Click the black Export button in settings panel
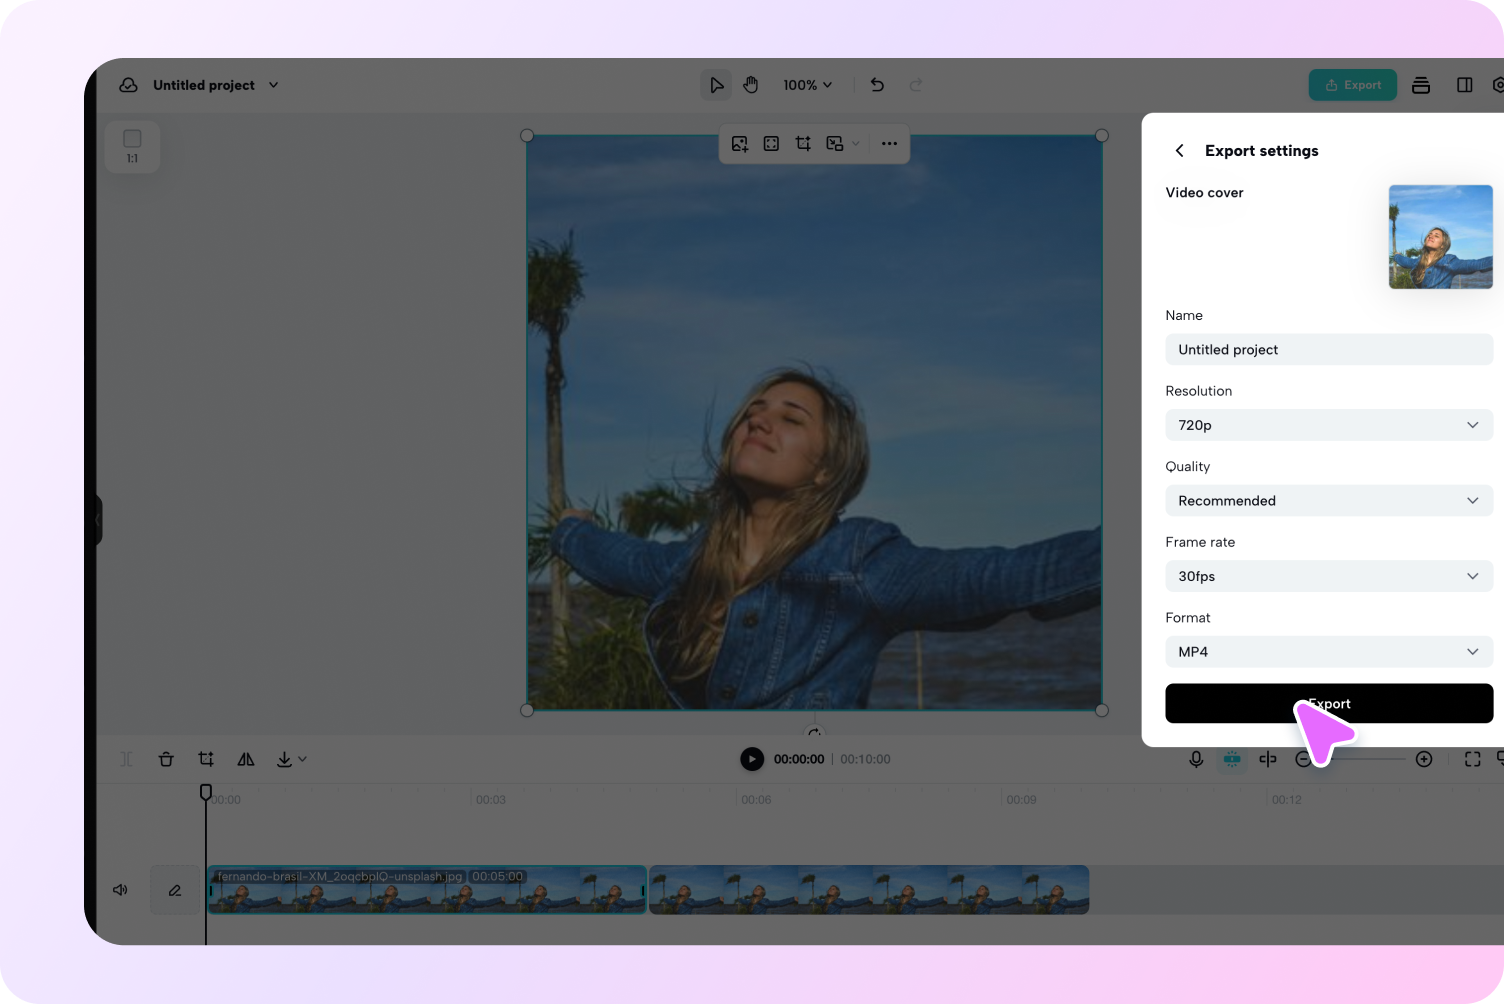 click(x=1329, y=703)
